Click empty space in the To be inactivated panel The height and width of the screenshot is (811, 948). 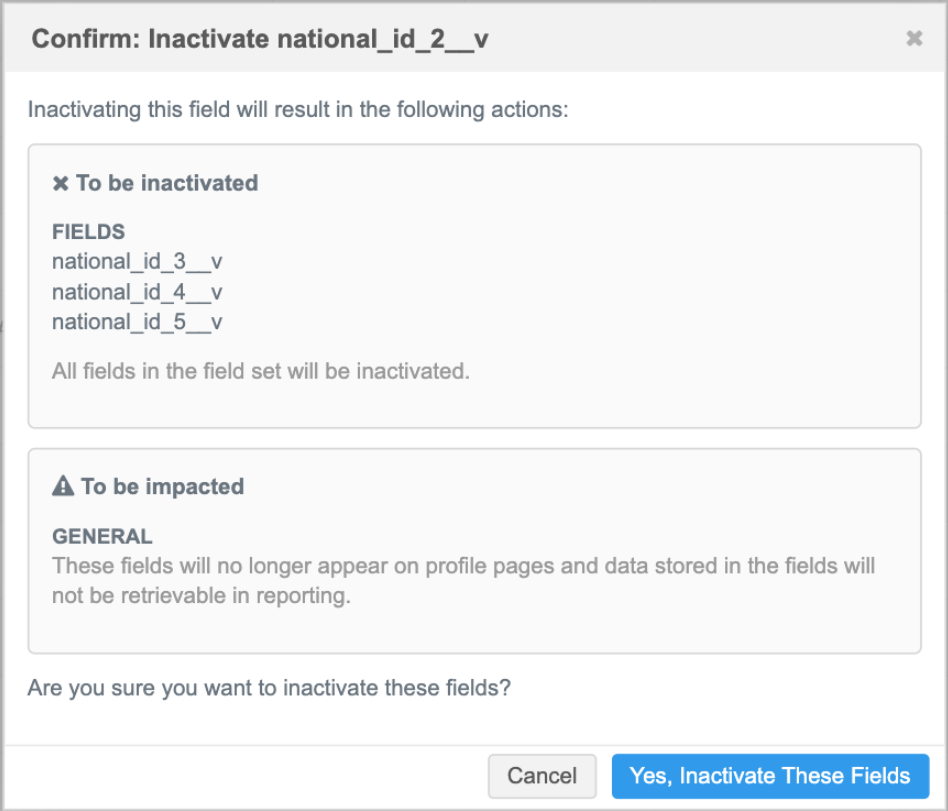[650, 290]
